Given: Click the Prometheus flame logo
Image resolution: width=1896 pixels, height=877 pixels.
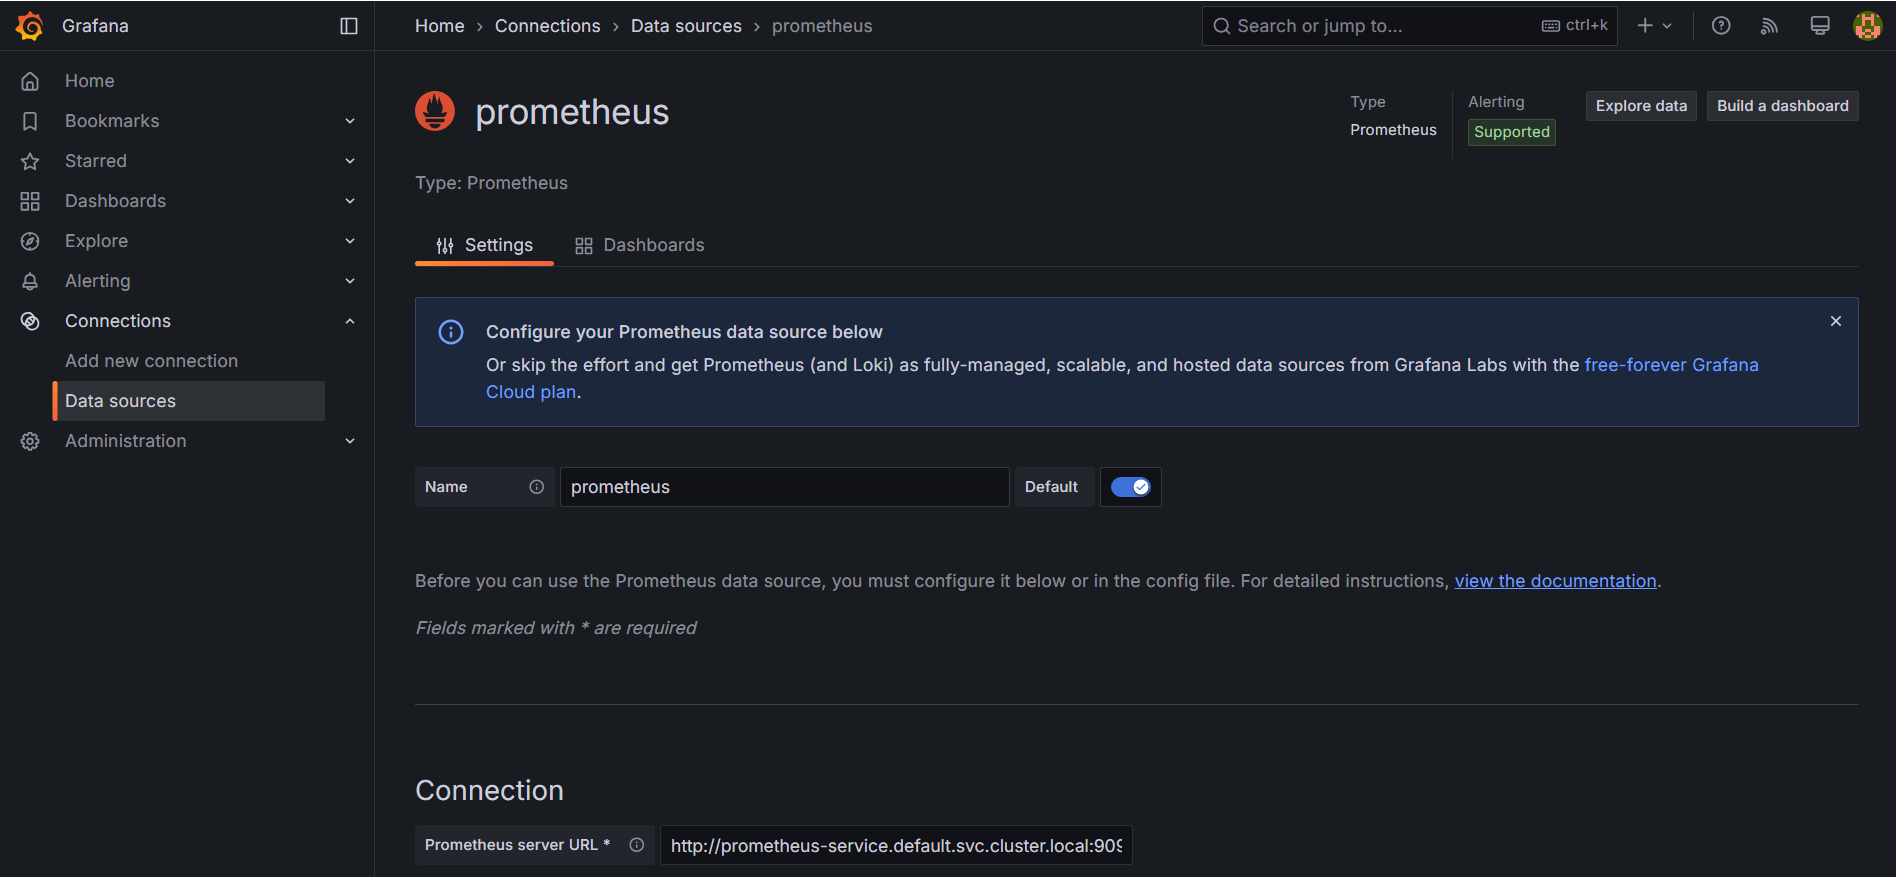Looking at the screenshot, I should pyautogui.click(x=435, y=111).
